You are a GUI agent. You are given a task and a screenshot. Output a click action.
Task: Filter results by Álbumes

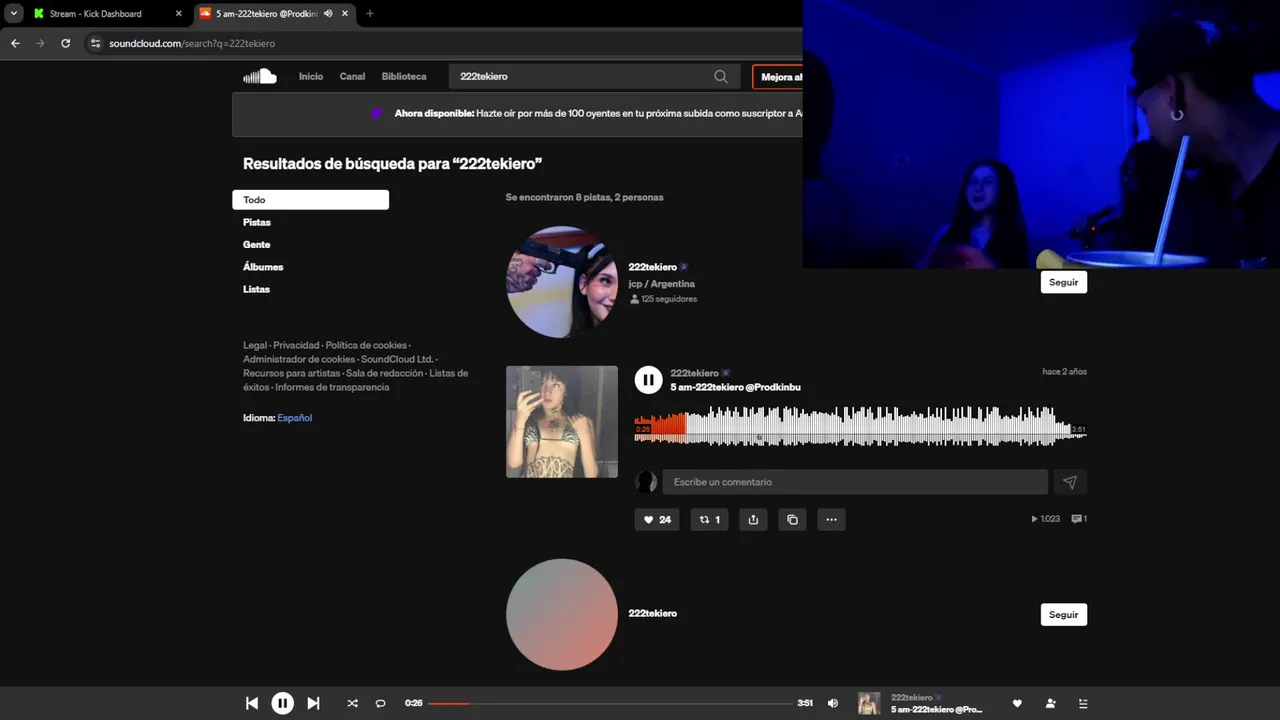tap(263, 267)
